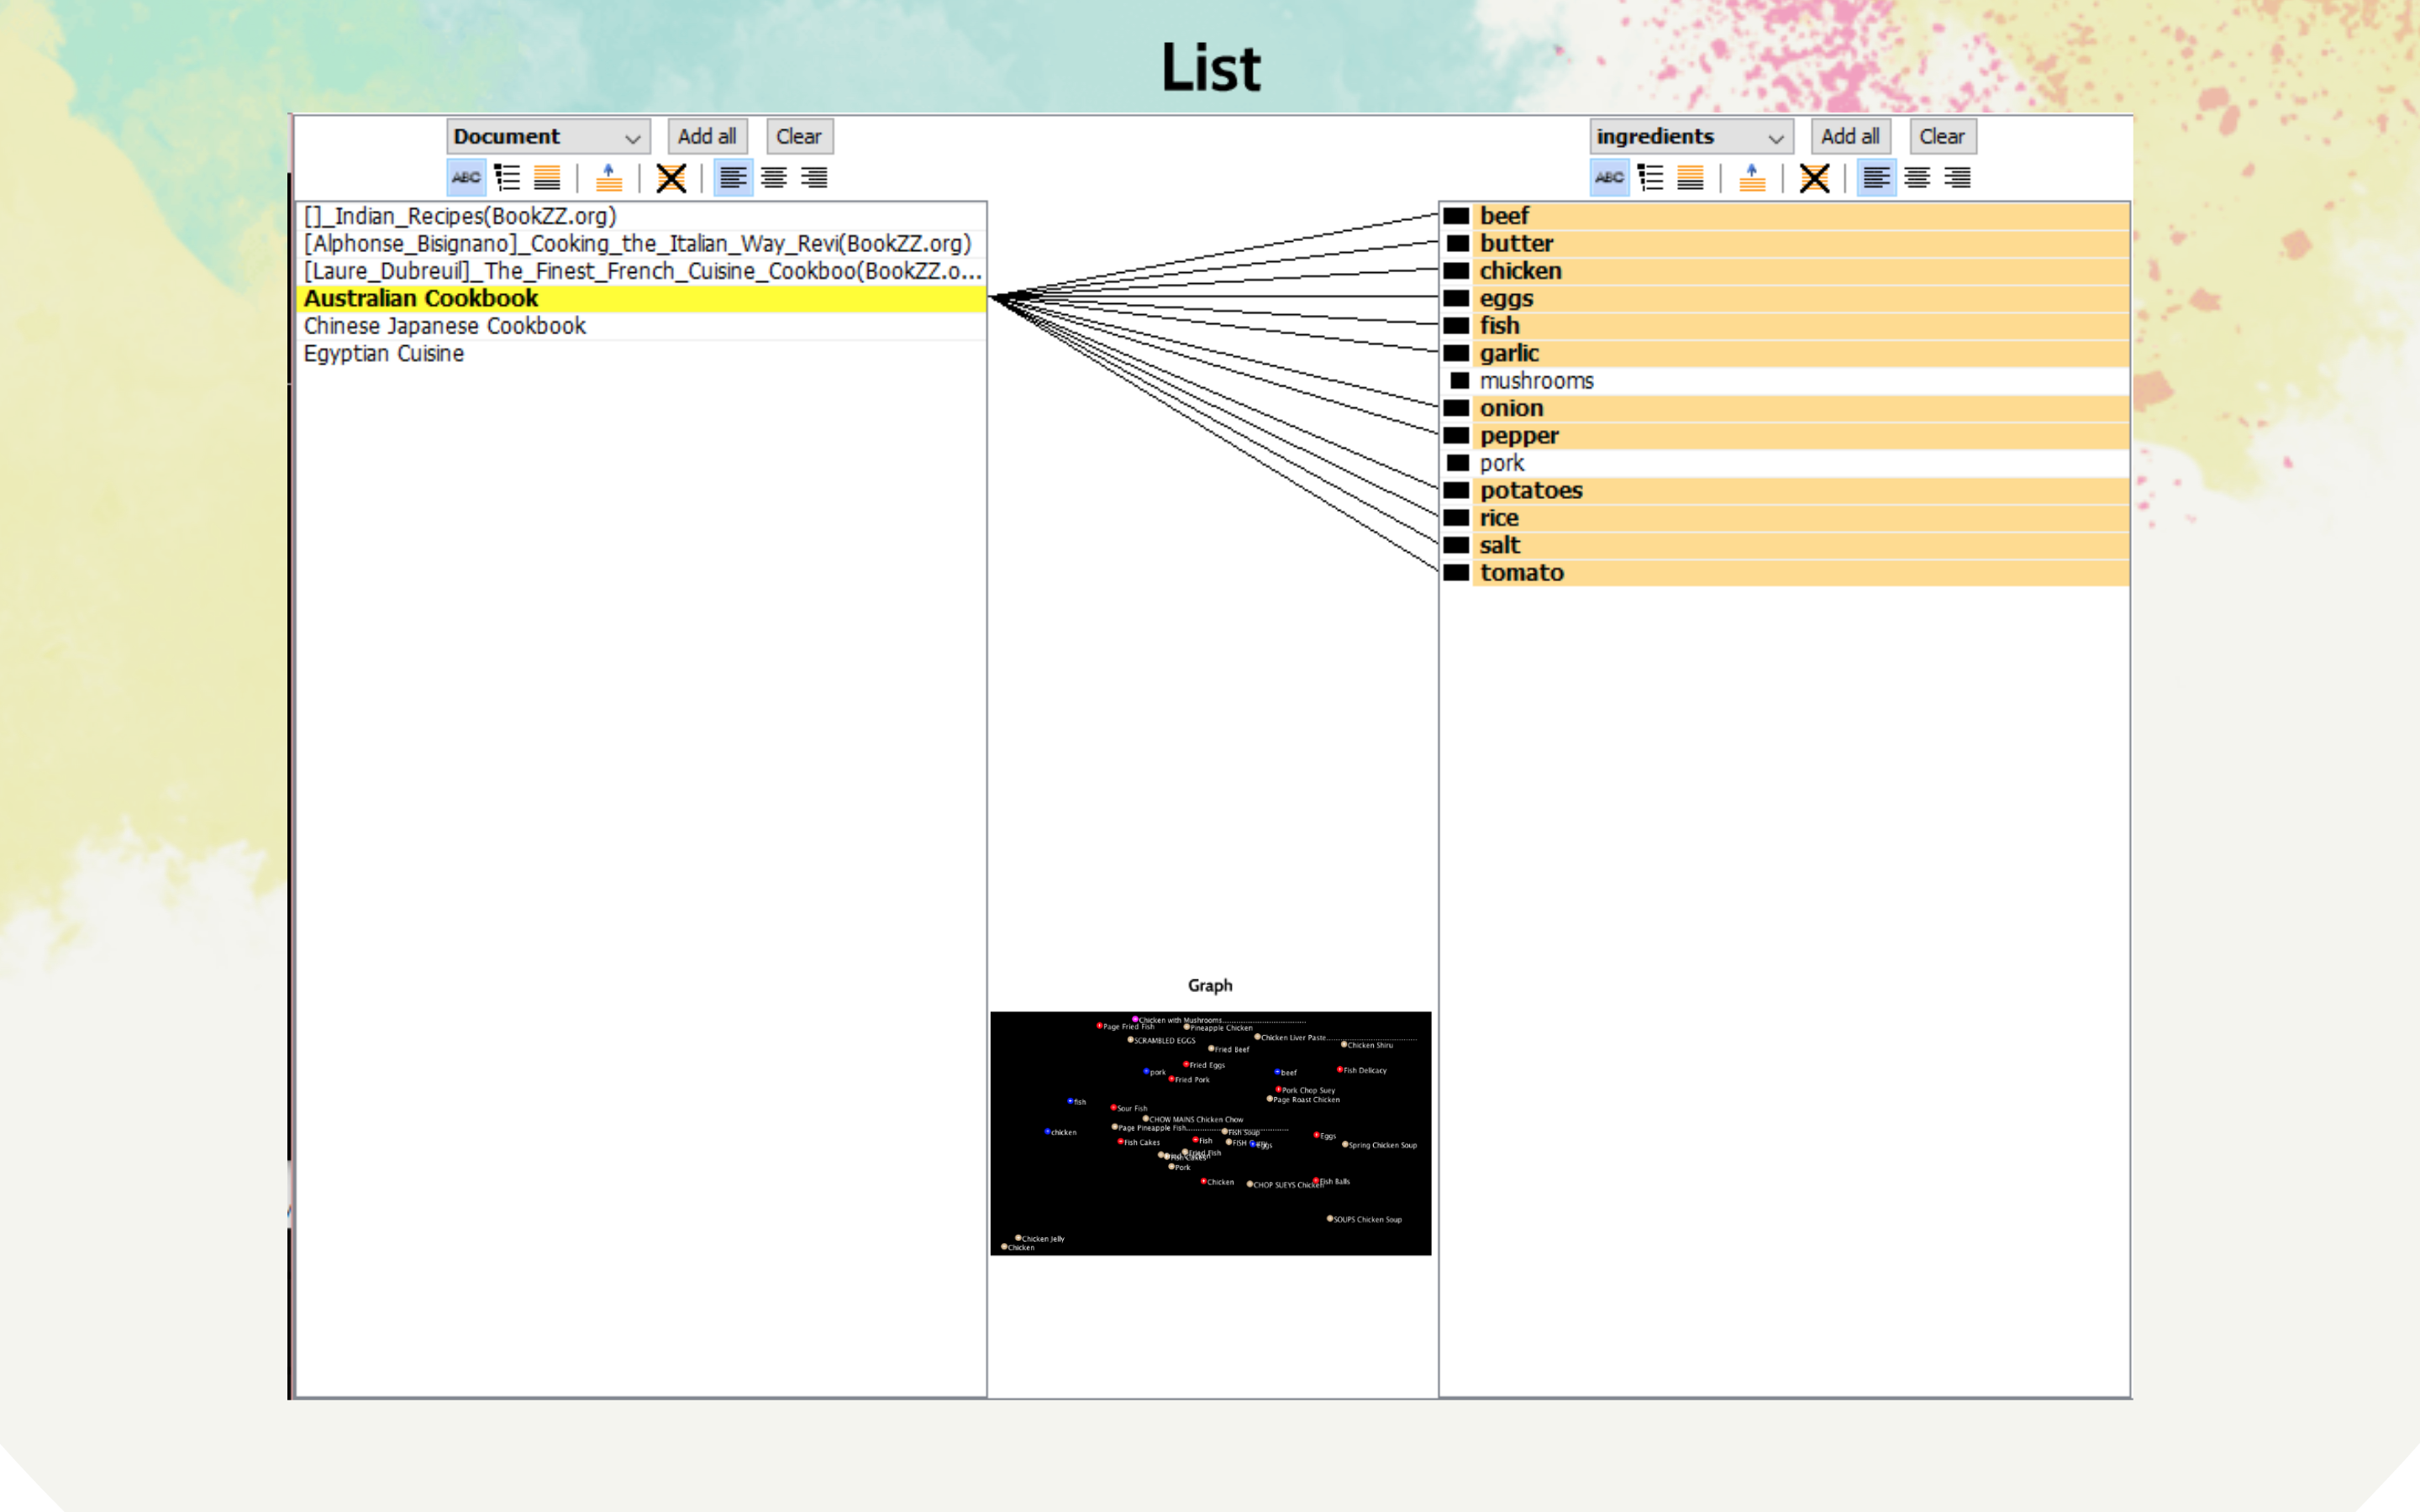
Task: Align Document list text left
Action: (x=733, y=178)
